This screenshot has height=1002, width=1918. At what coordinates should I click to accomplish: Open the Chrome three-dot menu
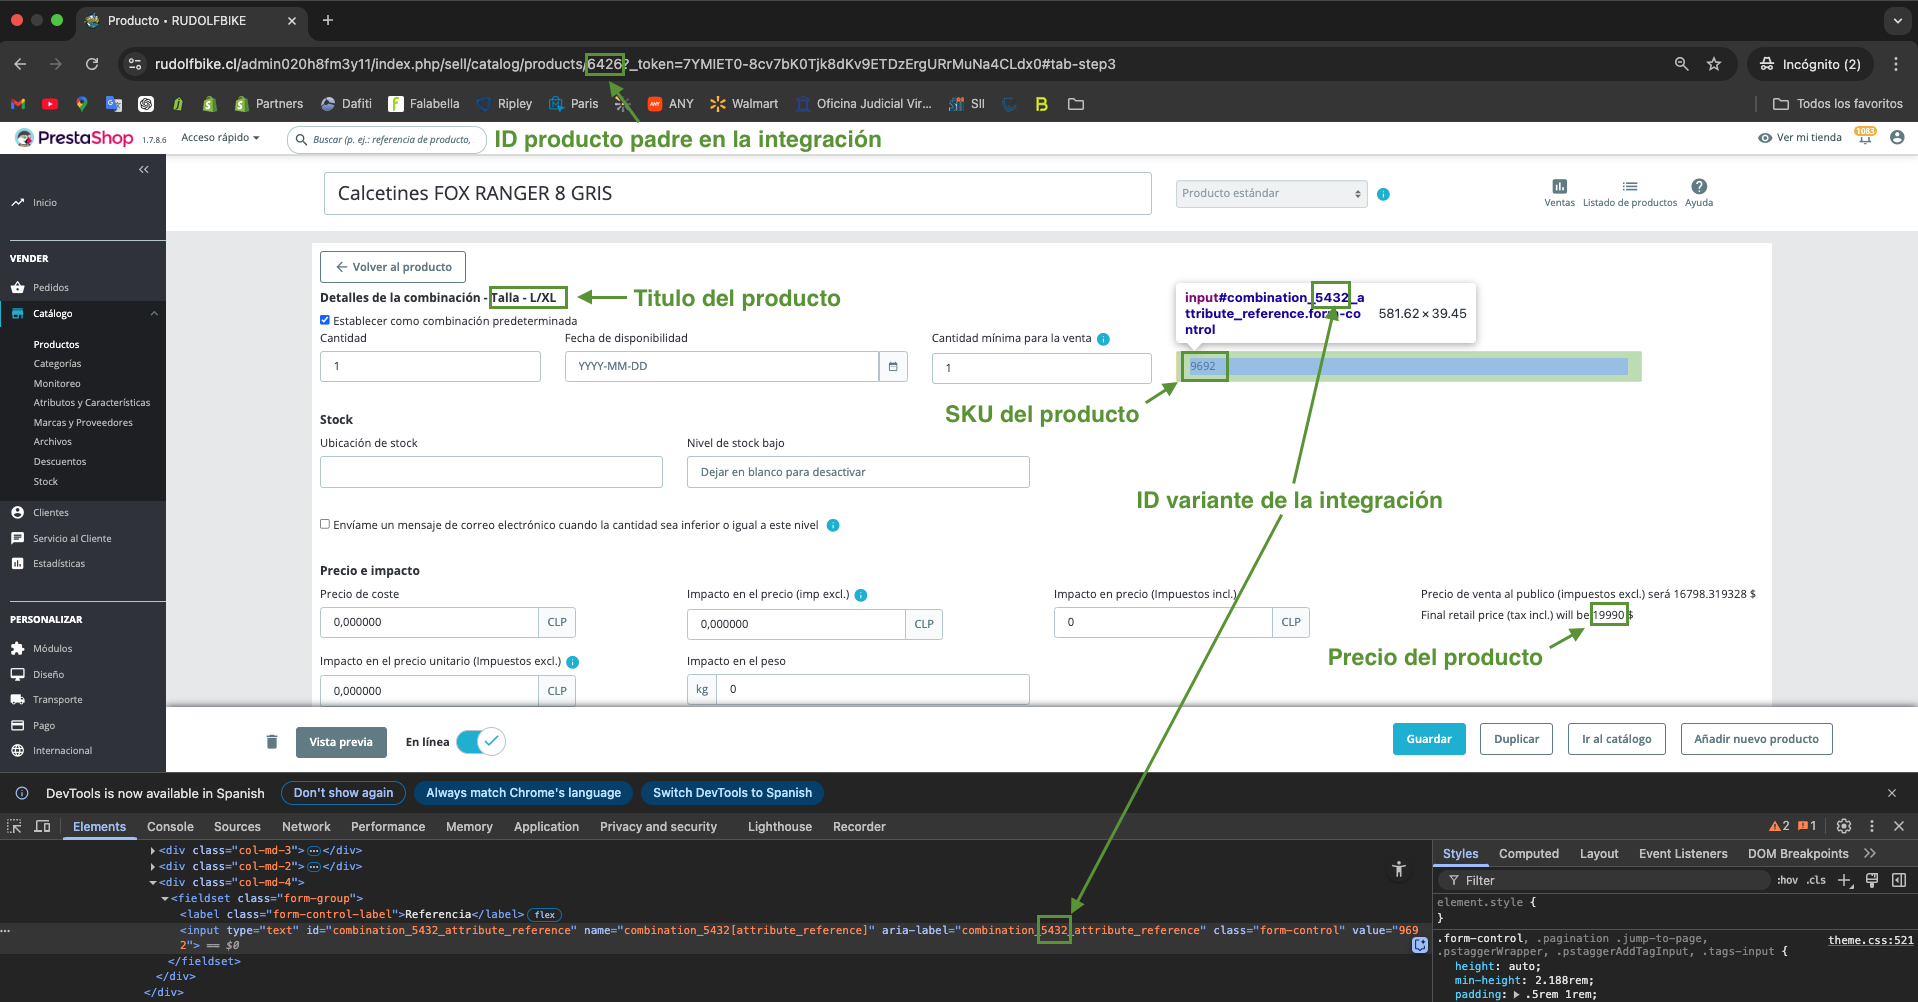(x=1896, y=64)
